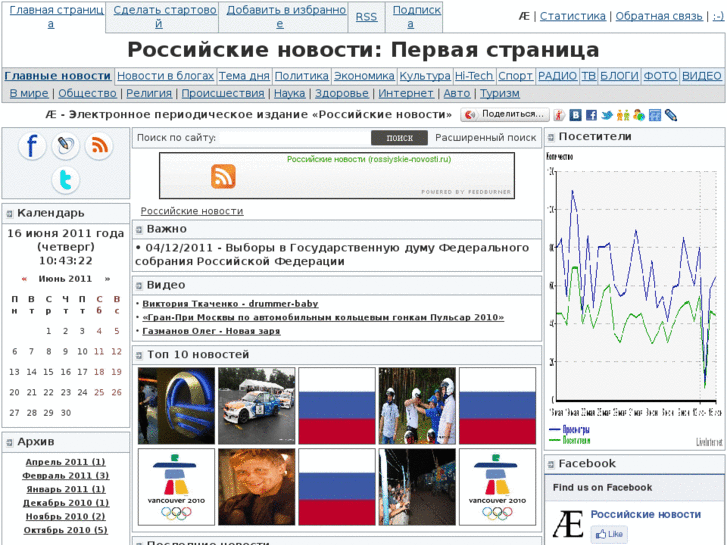Viewport: 727px width, 545px height.
Task: Open the round Facebook icon in left sidebar
Action: coord(32,146)
